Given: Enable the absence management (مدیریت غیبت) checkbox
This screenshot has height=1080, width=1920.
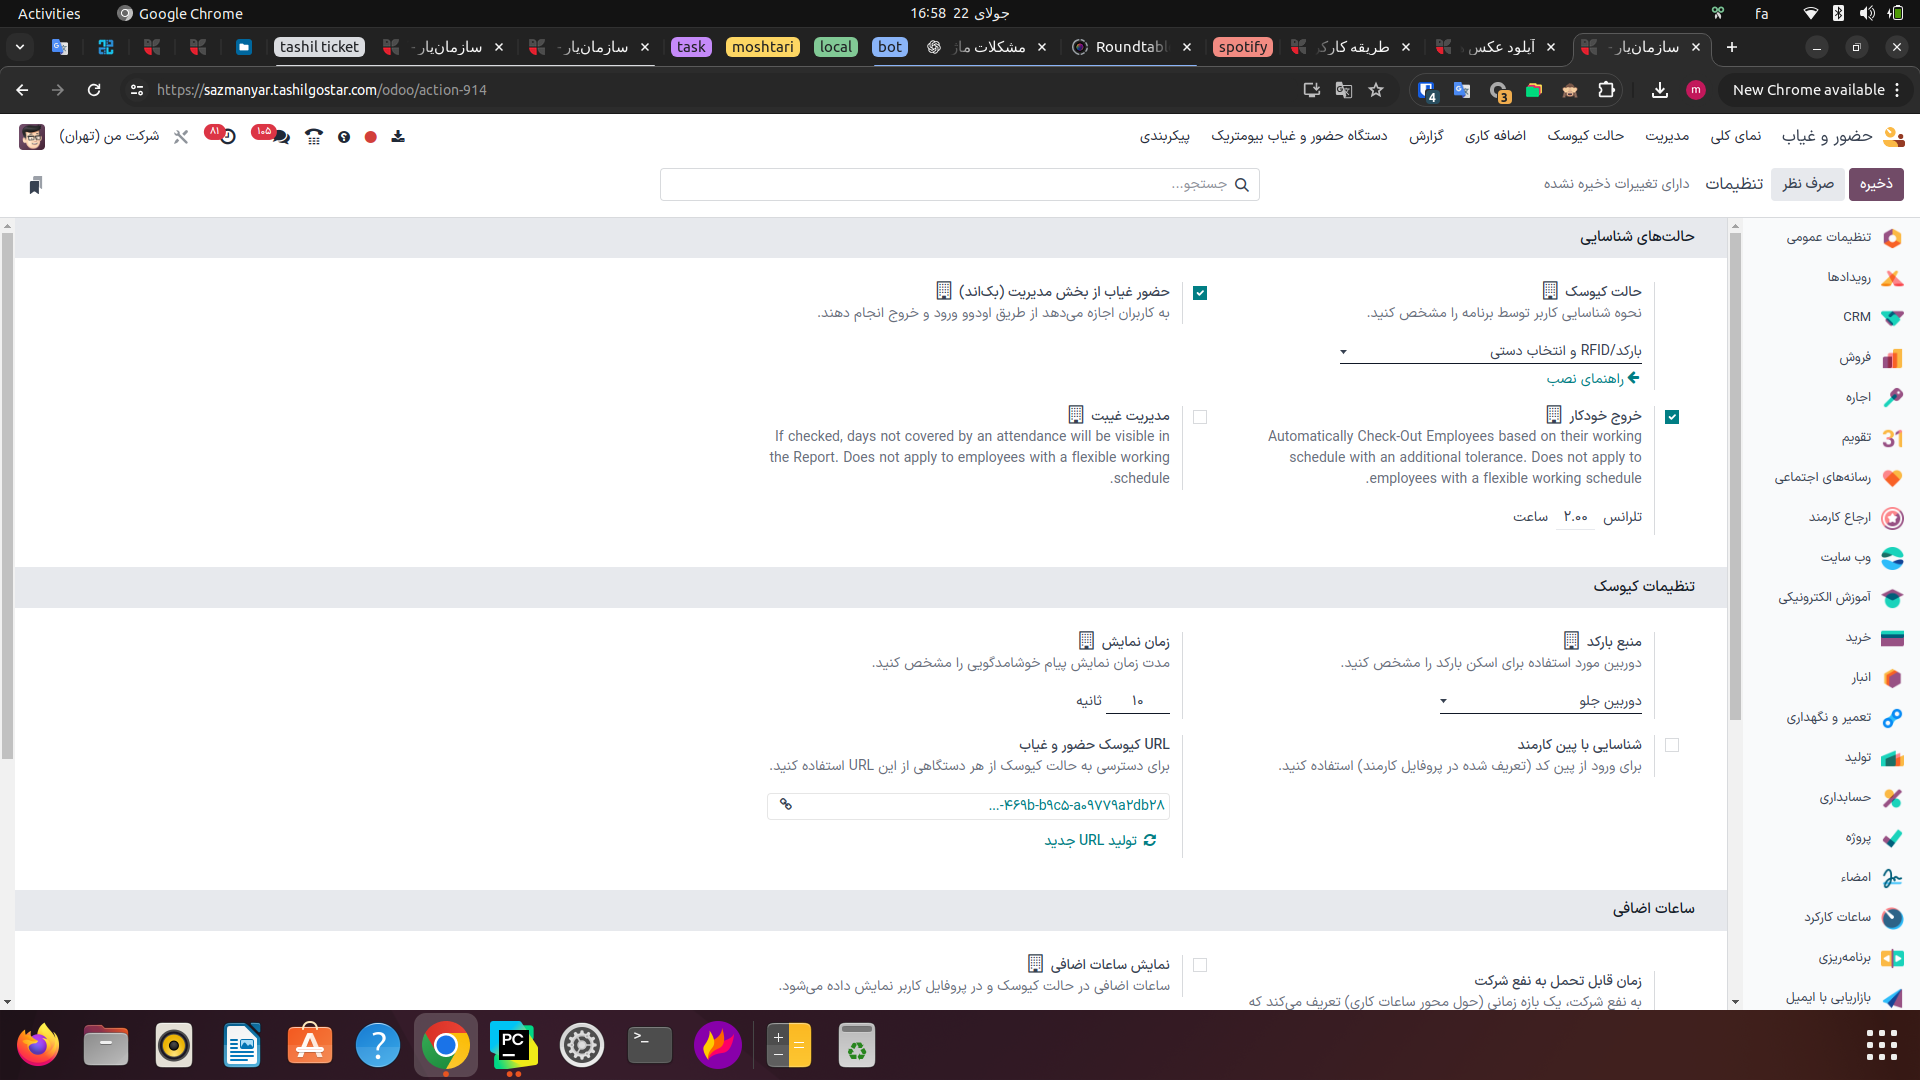Looking at the screenshot, I should (x=1200, y=417).
